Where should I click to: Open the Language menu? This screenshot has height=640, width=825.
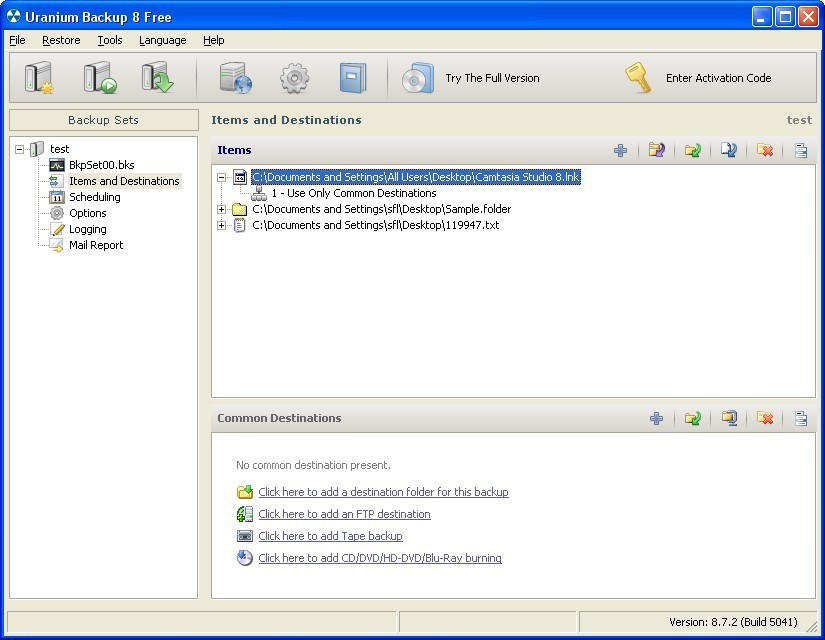[162, 40]
